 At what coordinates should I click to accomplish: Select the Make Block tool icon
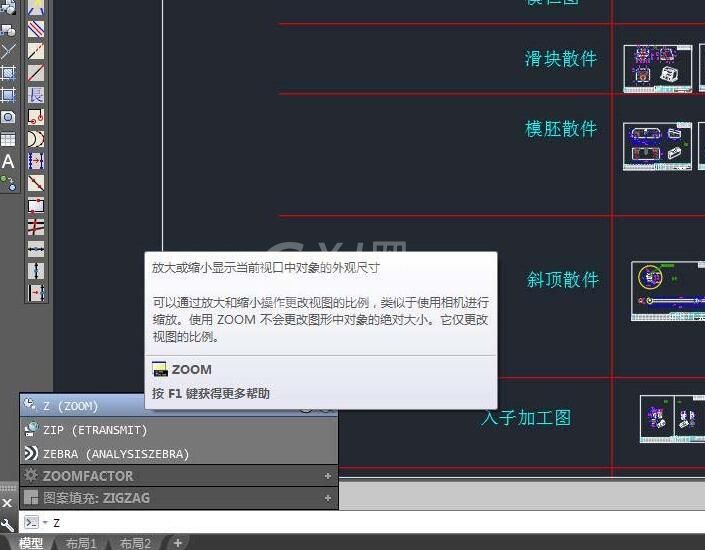(8, 30)
